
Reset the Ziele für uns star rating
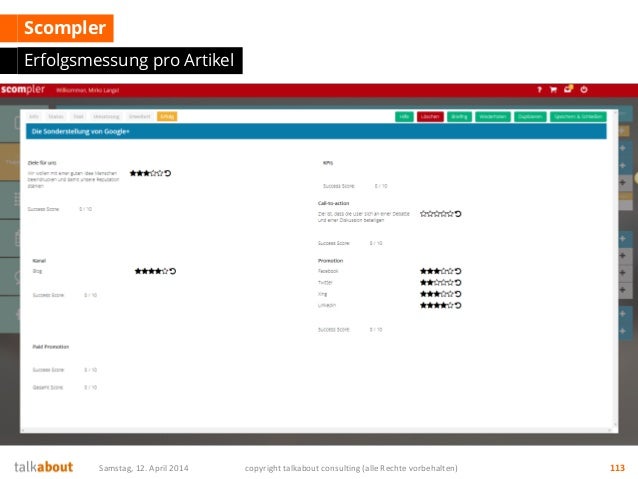[168, 173]
